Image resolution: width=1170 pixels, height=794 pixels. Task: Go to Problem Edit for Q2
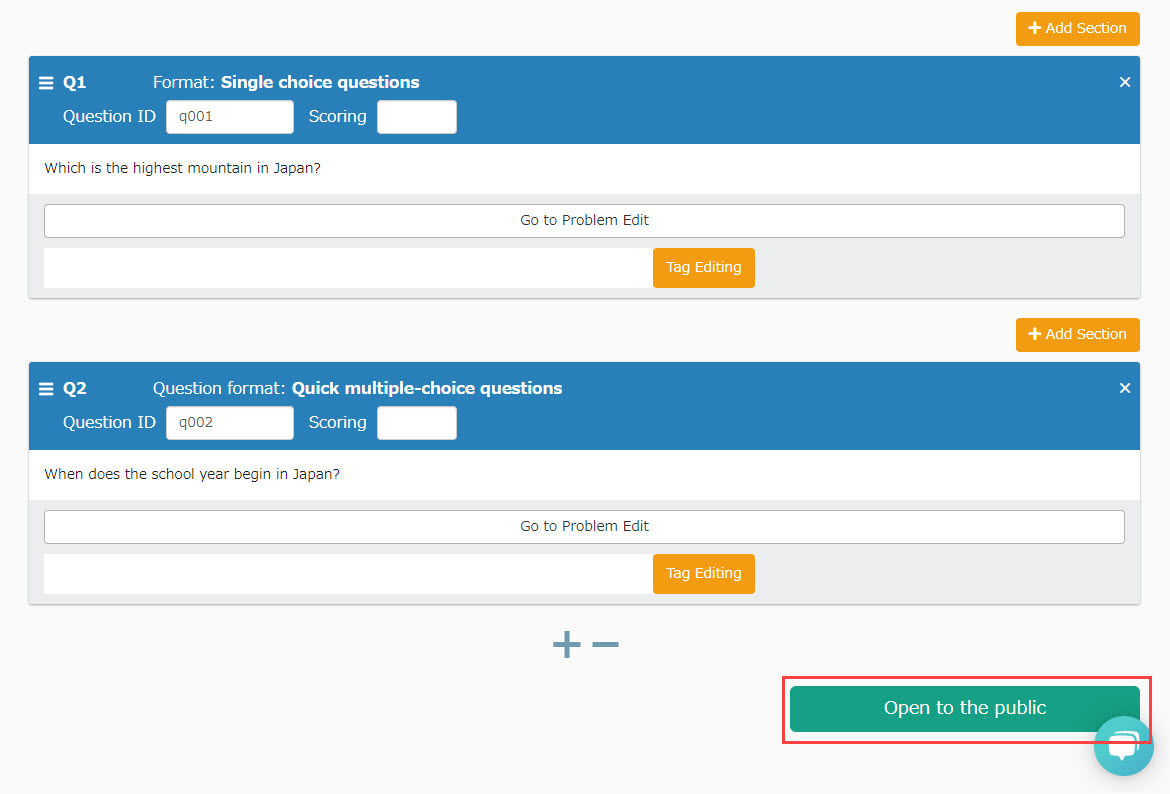(x=584, y=527)
